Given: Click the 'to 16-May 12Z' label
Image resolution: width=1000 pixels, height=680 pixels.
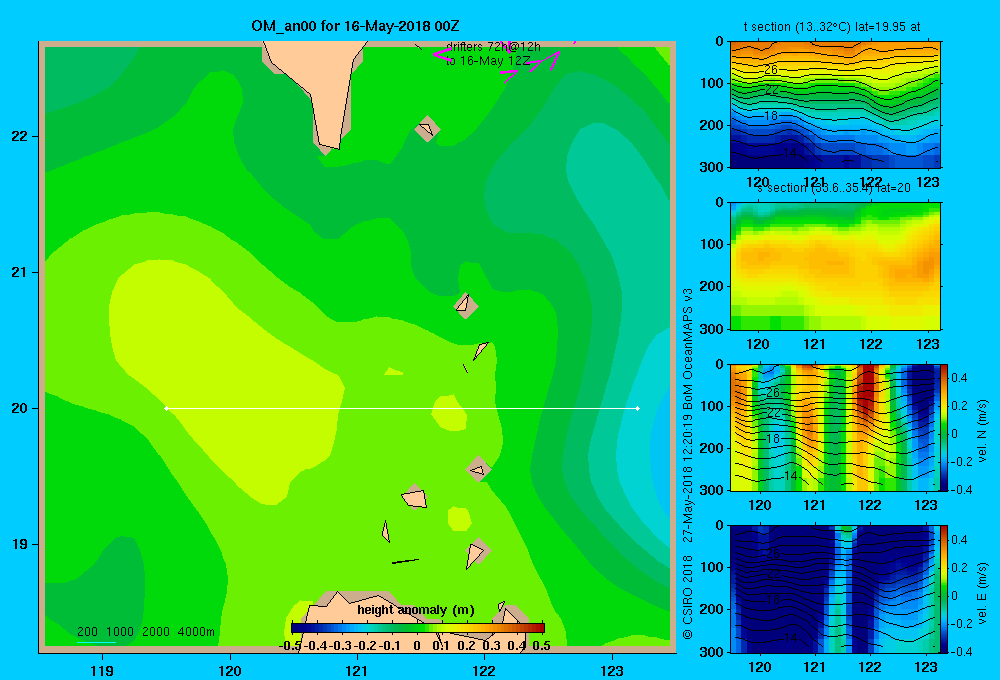Looking at the screenshot, I should click(x=488, y=61).
